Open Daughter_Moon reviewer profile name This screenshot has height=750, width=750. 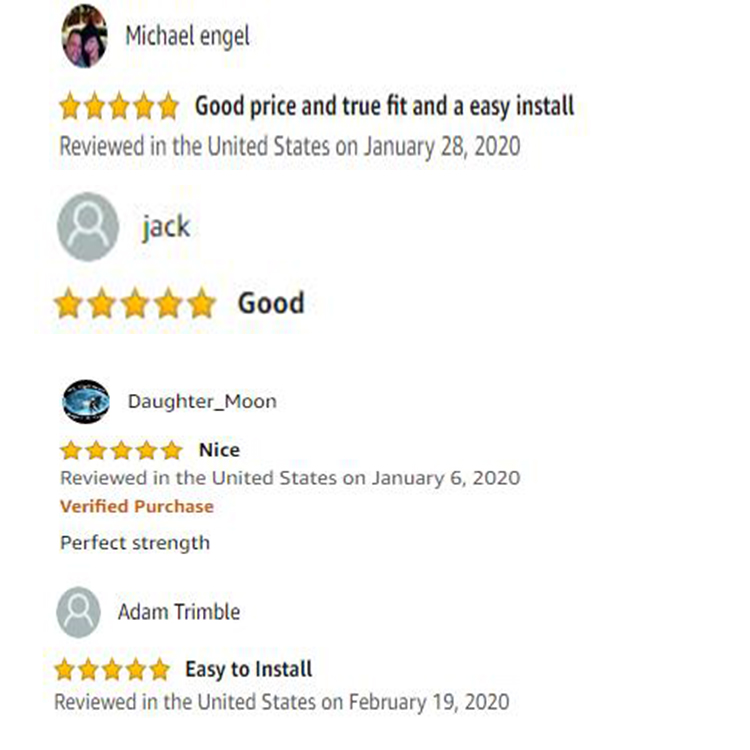[x=202, y=402]
